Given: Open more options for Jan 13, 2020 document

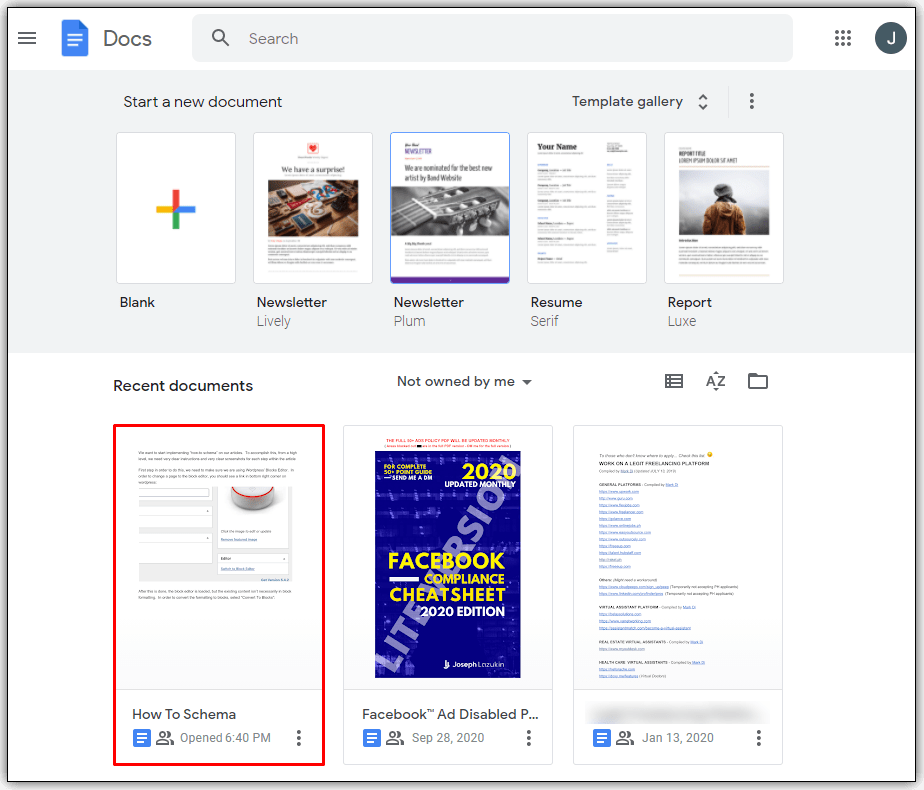Looking at the screenshot, I should point(759,738).
